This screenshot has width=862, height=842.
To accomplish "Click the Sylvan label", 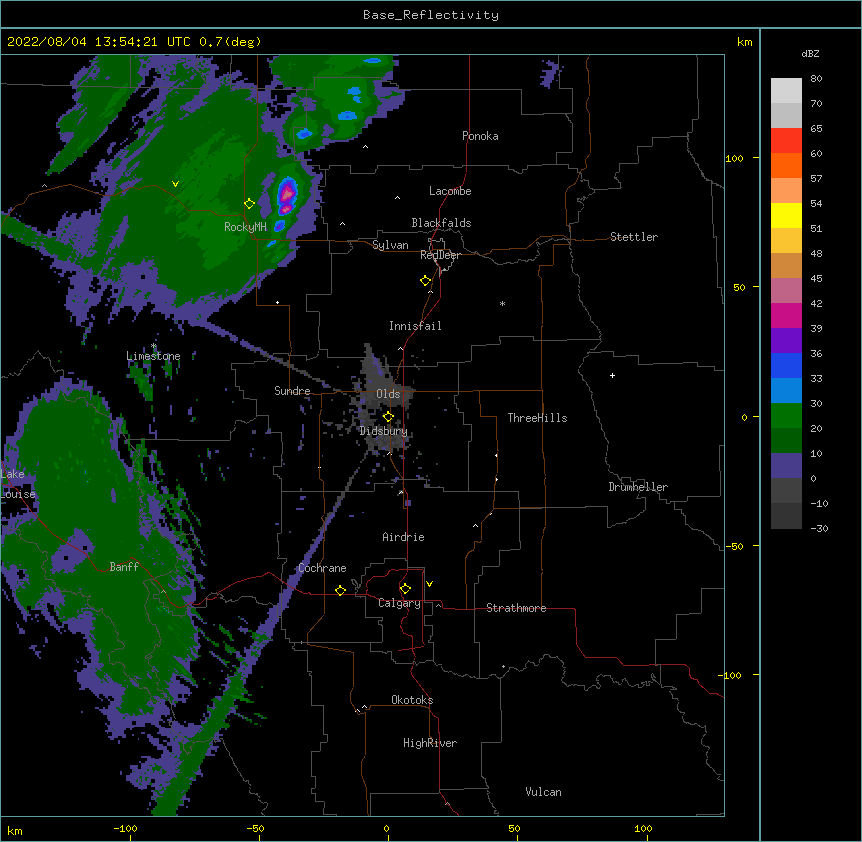I will 390,245.
